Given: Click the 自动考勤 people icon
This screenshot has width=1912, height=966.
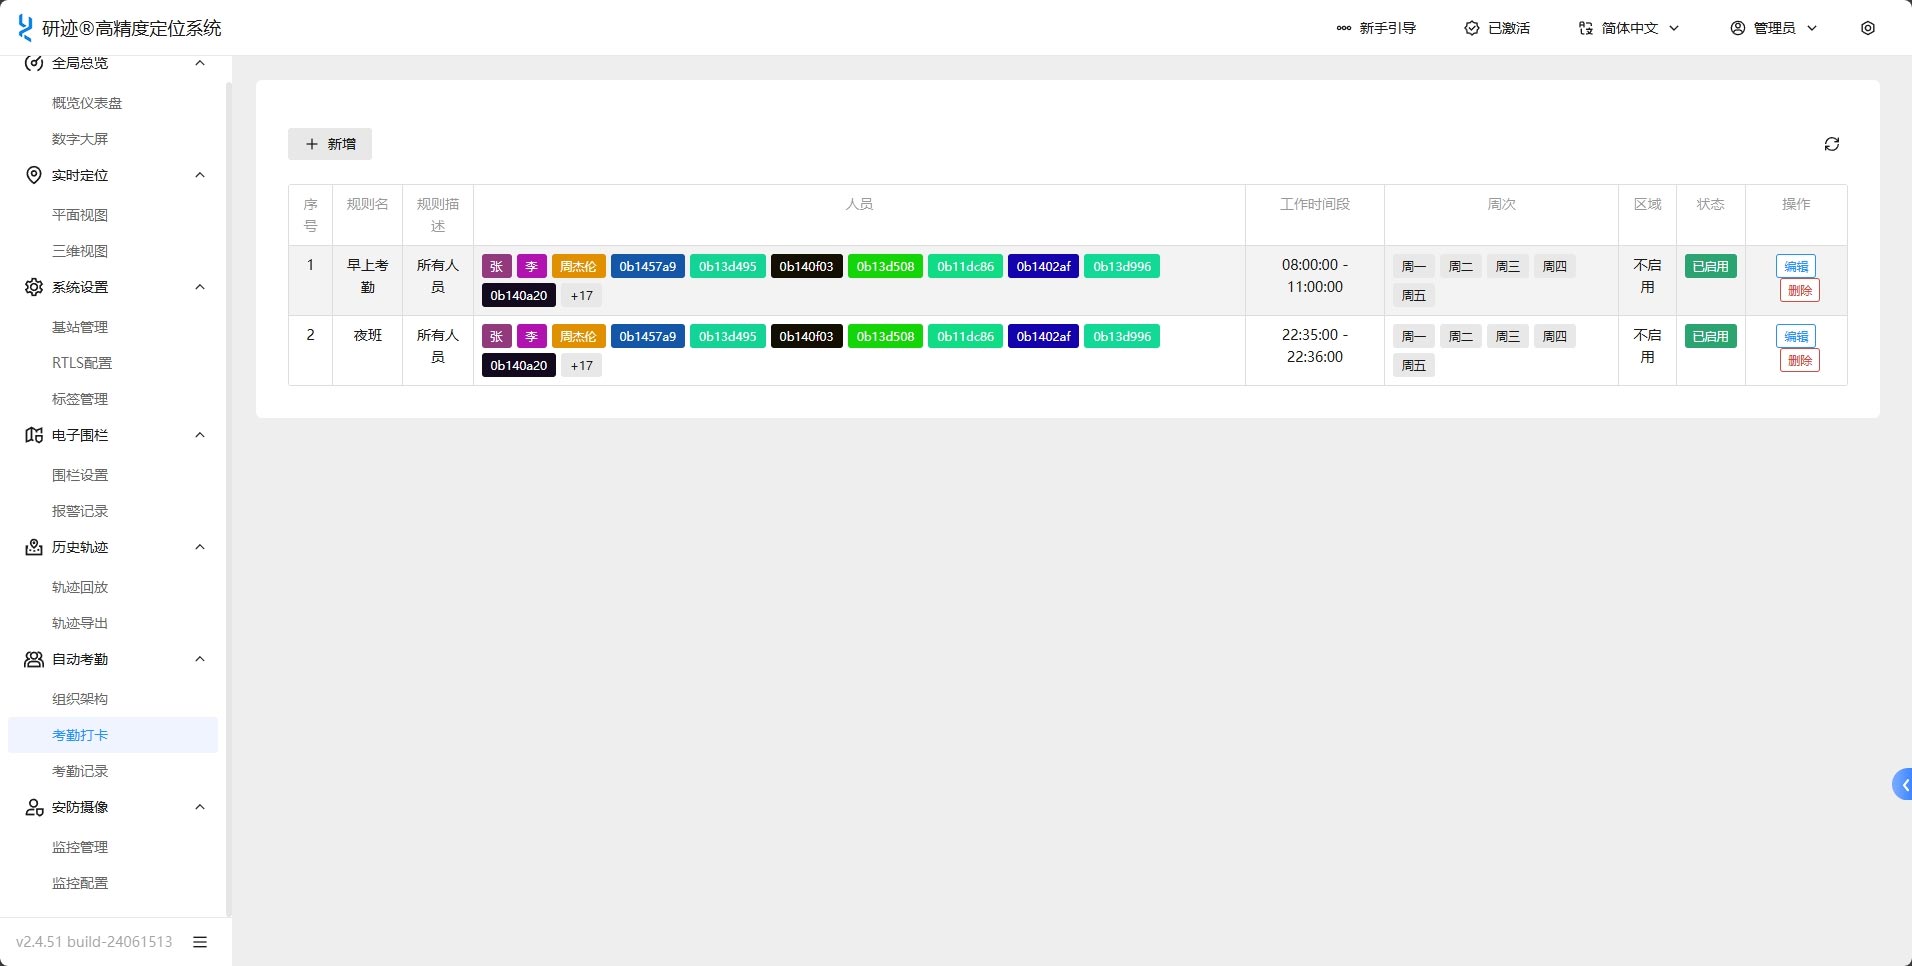Looking at the screenshot, I should 34,659.
